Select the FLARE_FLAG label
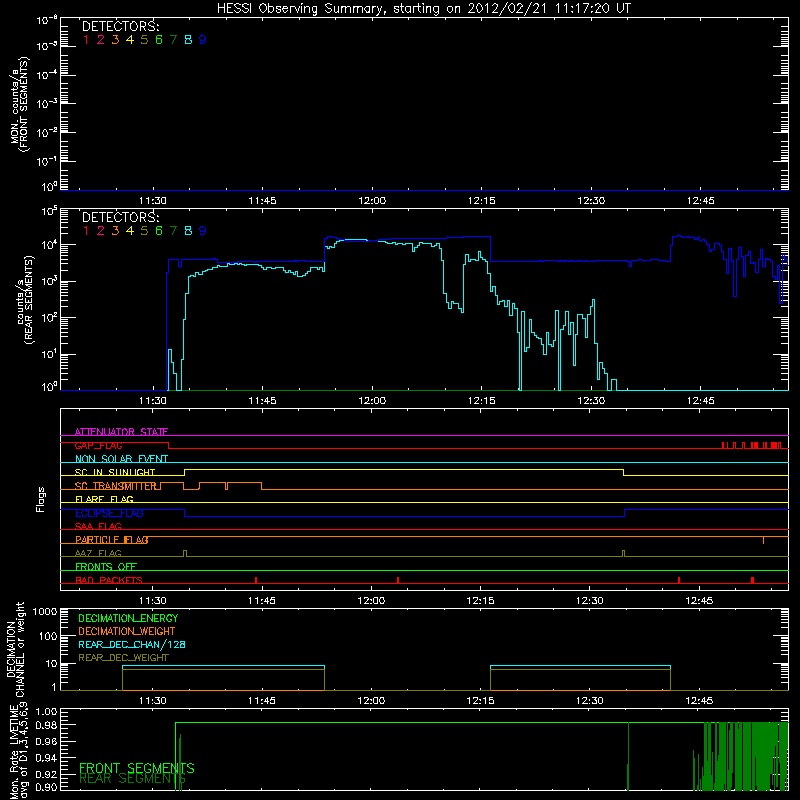Image resolution: width=800 pixels, height=800 pixels. (x=104, y=499)
